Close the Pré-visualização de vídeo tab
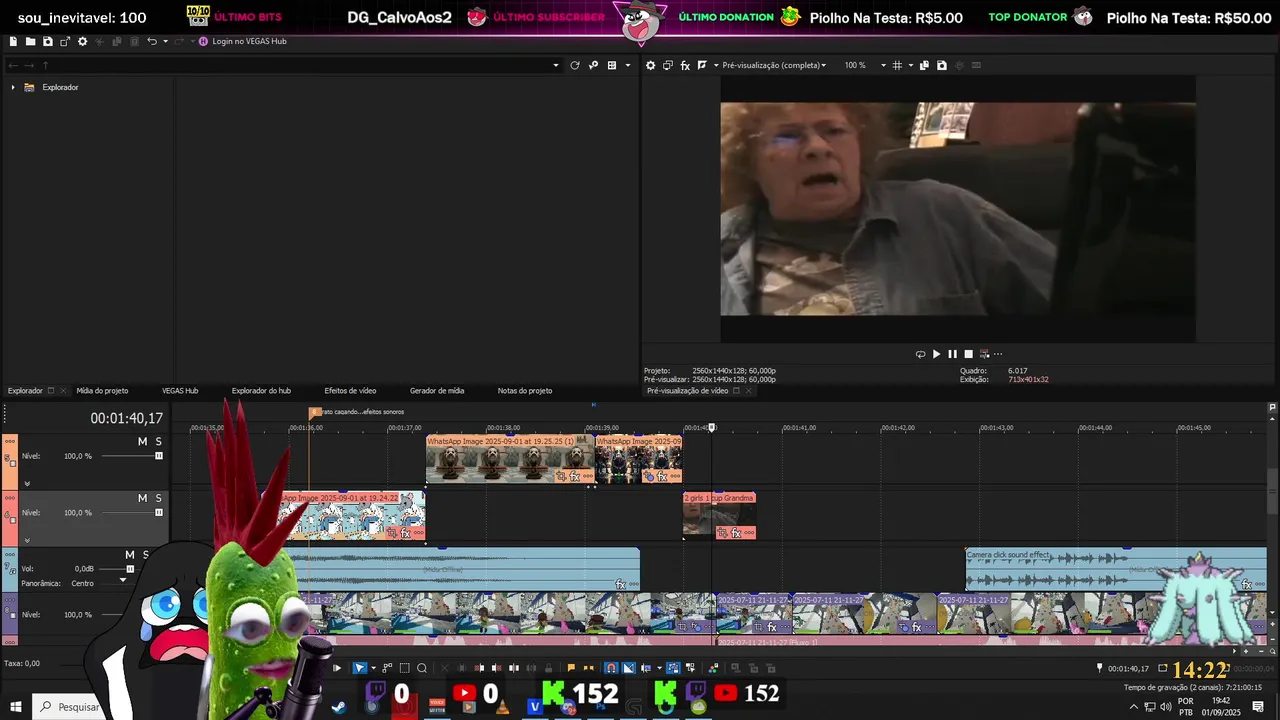 click(x=748, y=391)
